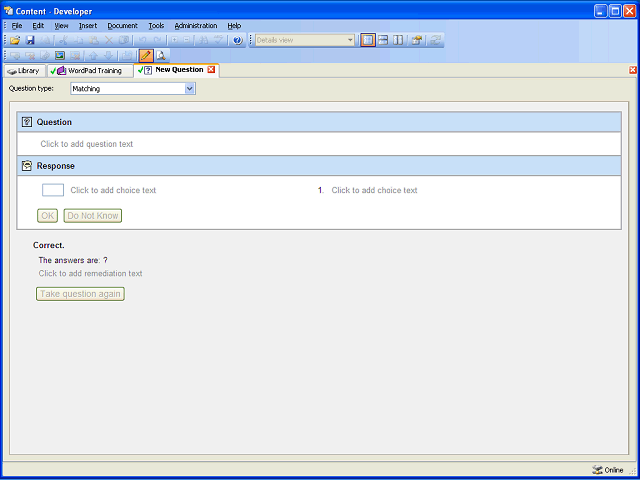This screenshot has width=640, height=480.
Task: Close the New Question tab
Action: 211,70
